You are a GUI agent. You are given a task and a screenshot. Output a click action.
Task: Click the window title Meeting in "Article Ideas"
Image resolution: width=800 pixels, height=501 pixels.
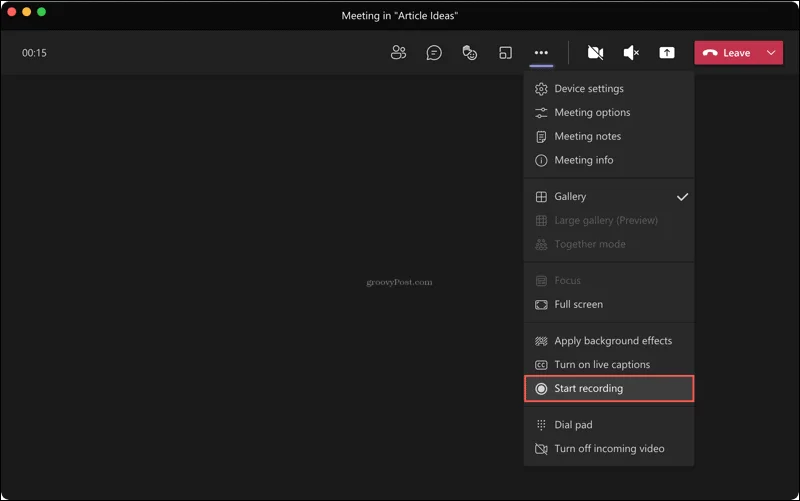[399, 16]
